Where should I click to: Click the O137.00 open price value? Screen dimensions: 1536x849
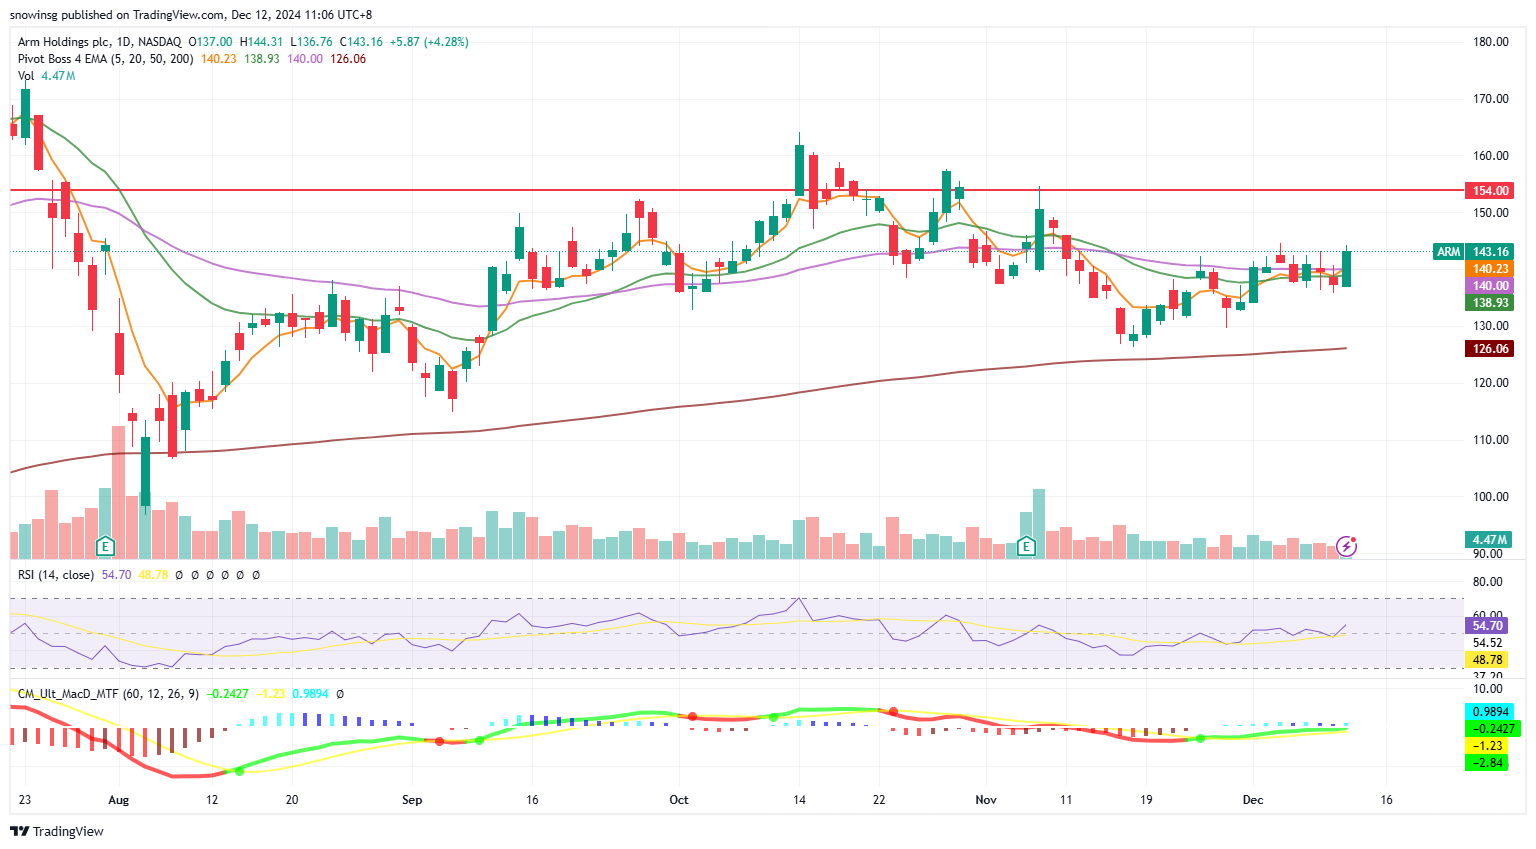click(209, 42)
